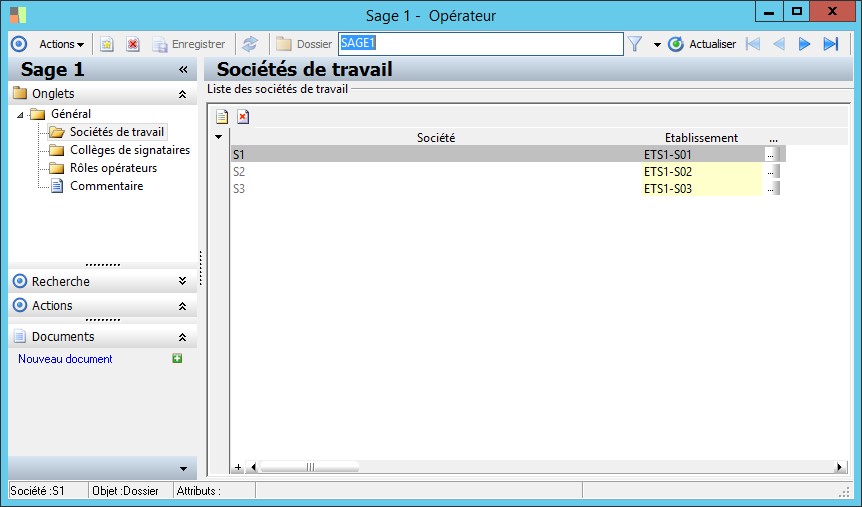
Task: Click the Enregistrer save button
Action: point(189,45)
